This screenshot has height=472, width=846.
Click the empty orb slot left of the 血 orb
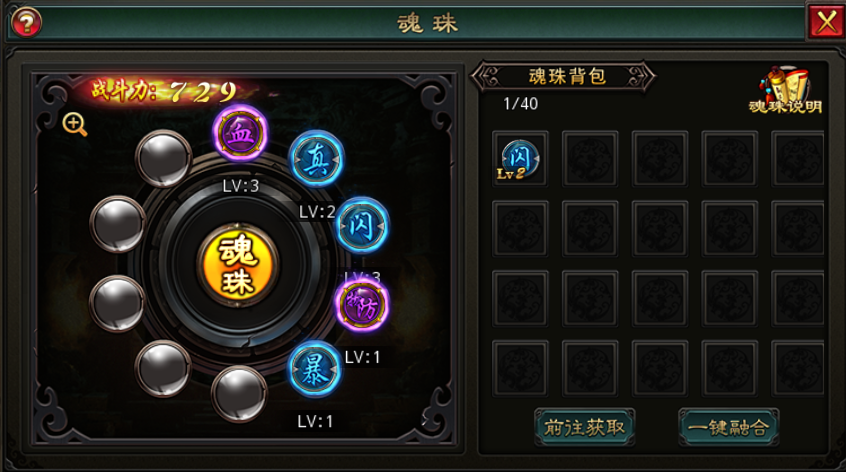point(163,158)
